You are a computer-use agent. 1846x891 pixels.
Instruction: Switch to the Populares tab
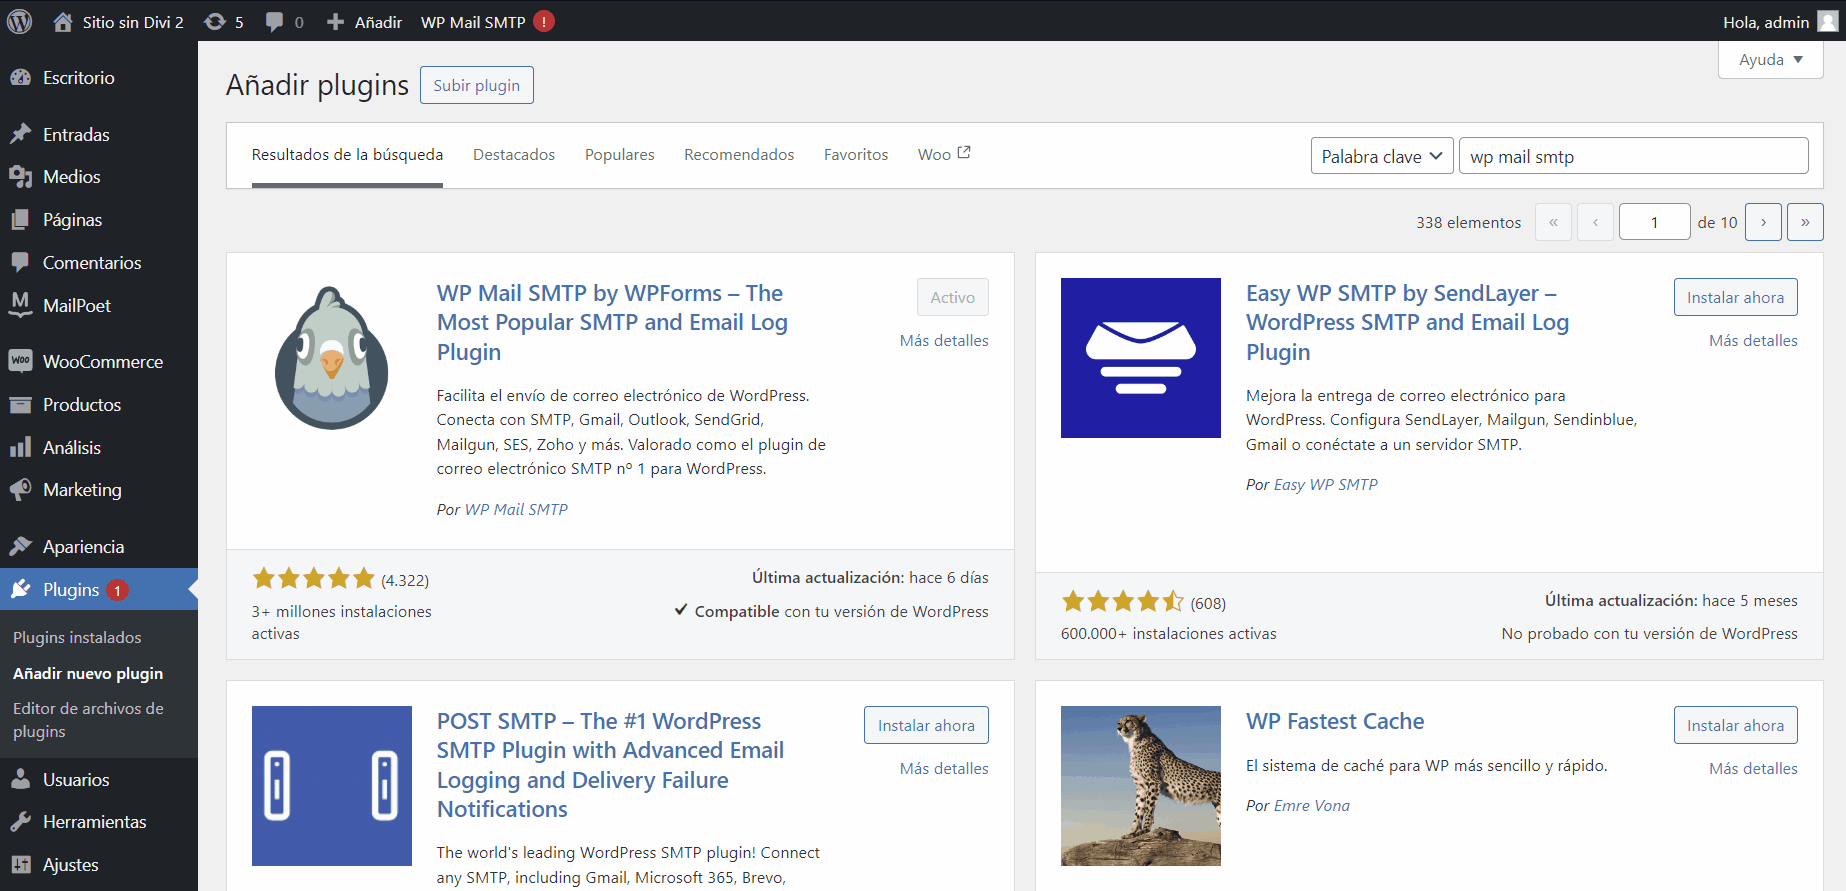point(619,155)
